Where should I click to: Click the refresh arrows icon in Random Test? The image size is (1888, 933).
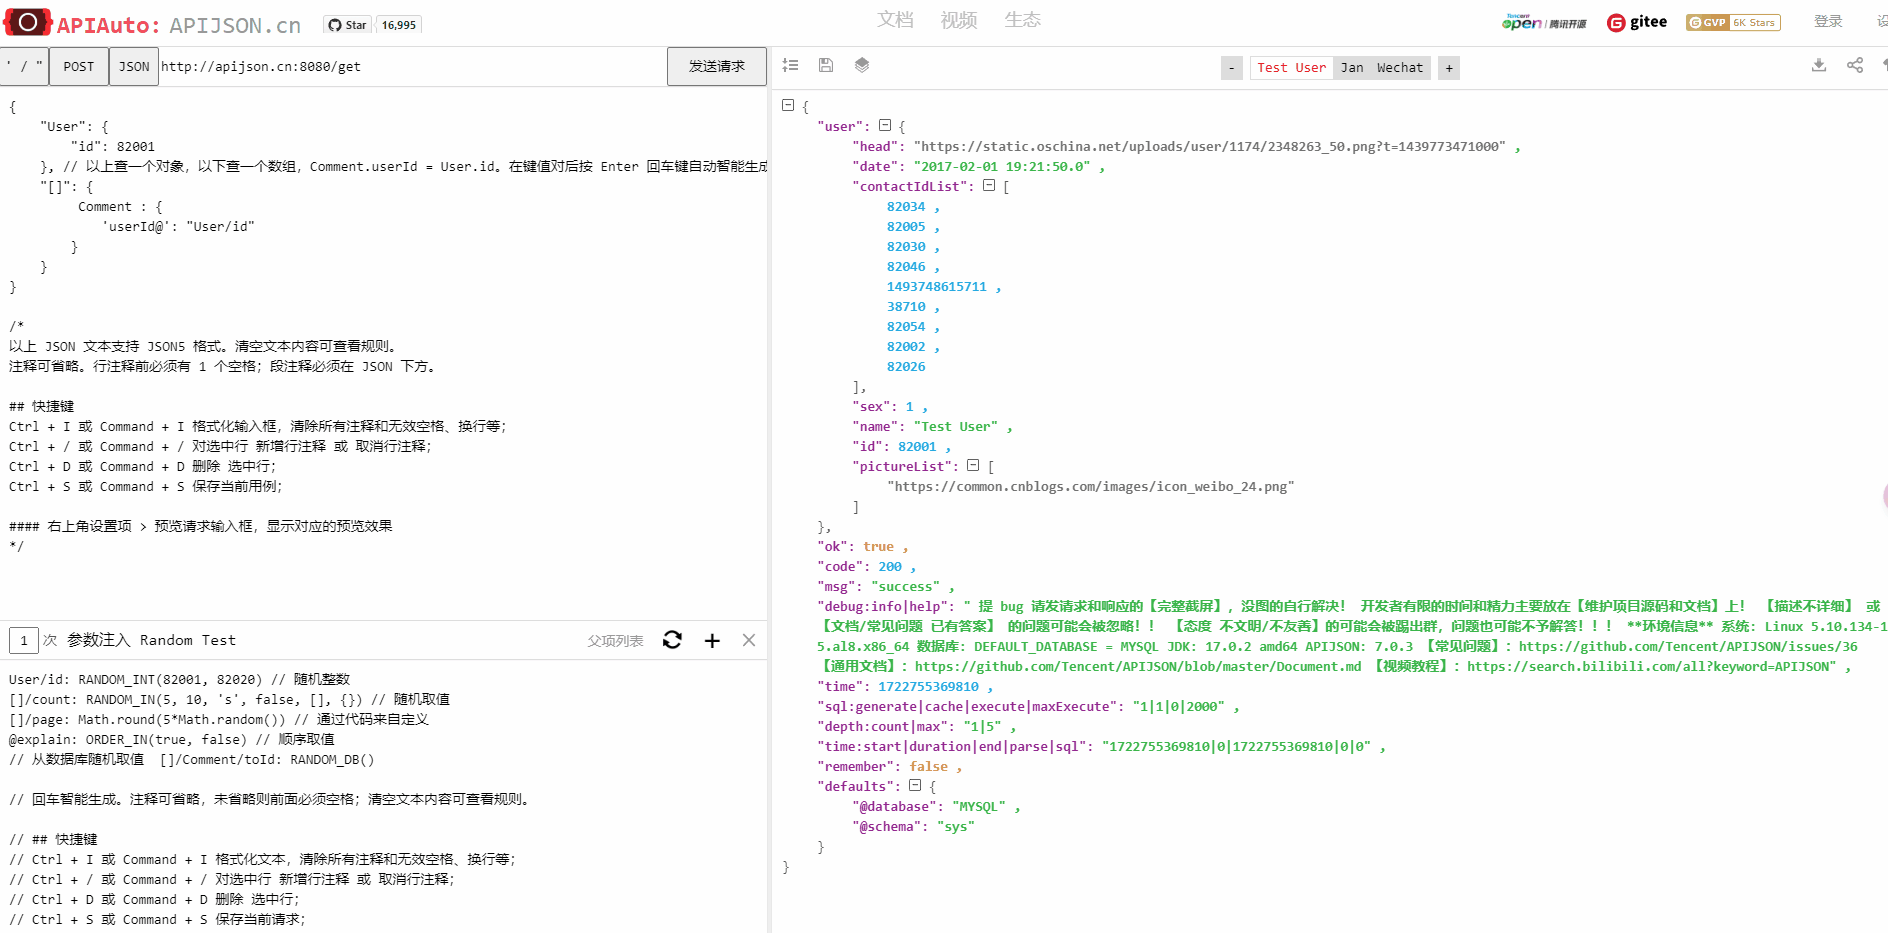[x=672, y=640]
